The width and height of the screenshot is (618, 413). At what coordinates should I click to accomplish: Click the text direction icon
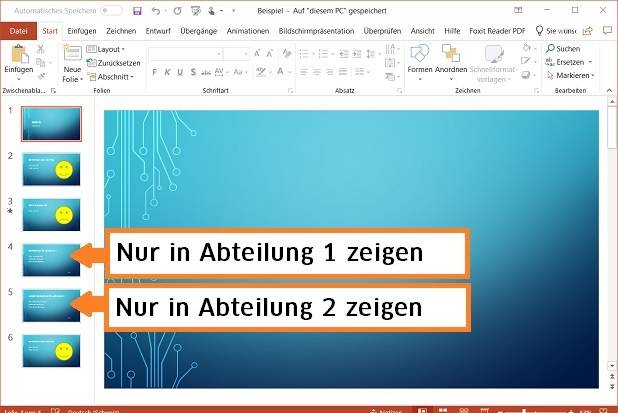pos(390,49)
